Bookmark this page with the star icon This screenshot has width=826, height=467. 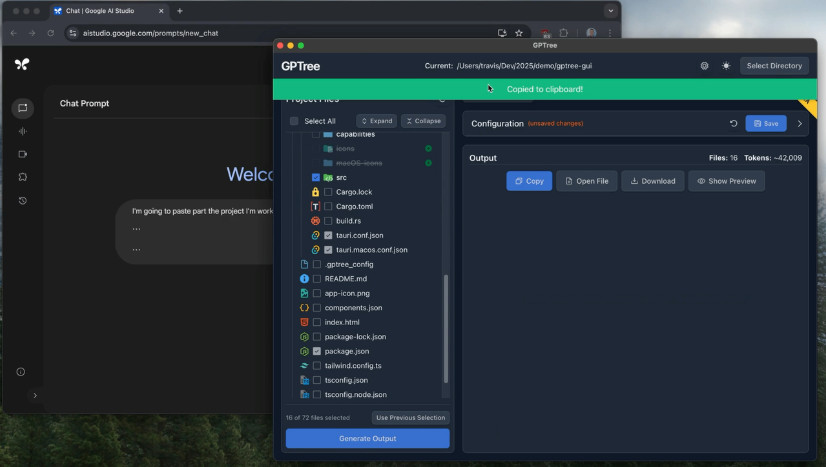[x=519, y=33]
